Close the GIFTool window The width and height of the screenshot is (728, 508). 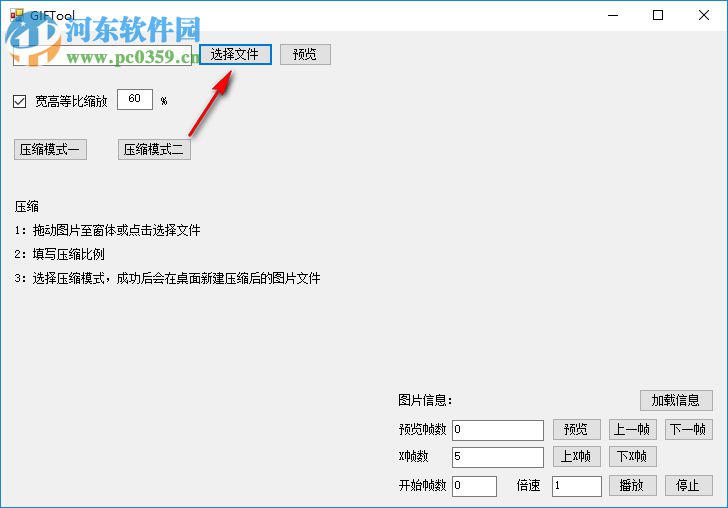tap(703, 15)
